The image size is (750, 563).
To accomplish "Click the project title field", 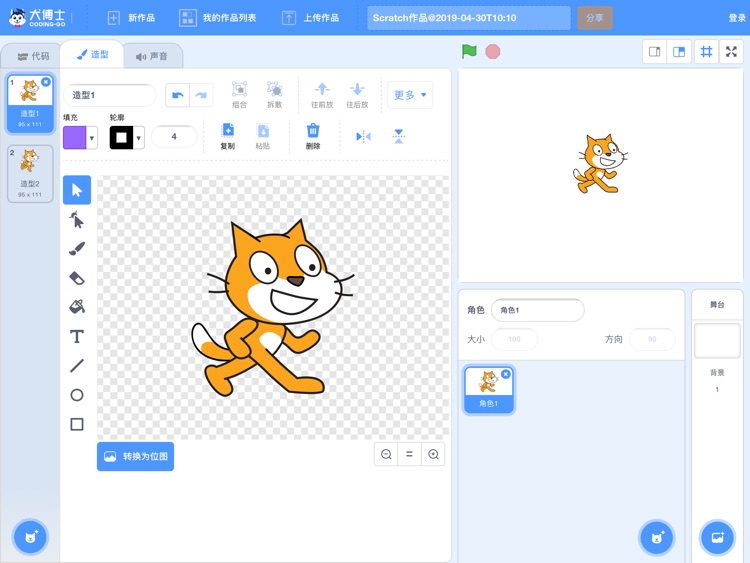I will point(469,18).
